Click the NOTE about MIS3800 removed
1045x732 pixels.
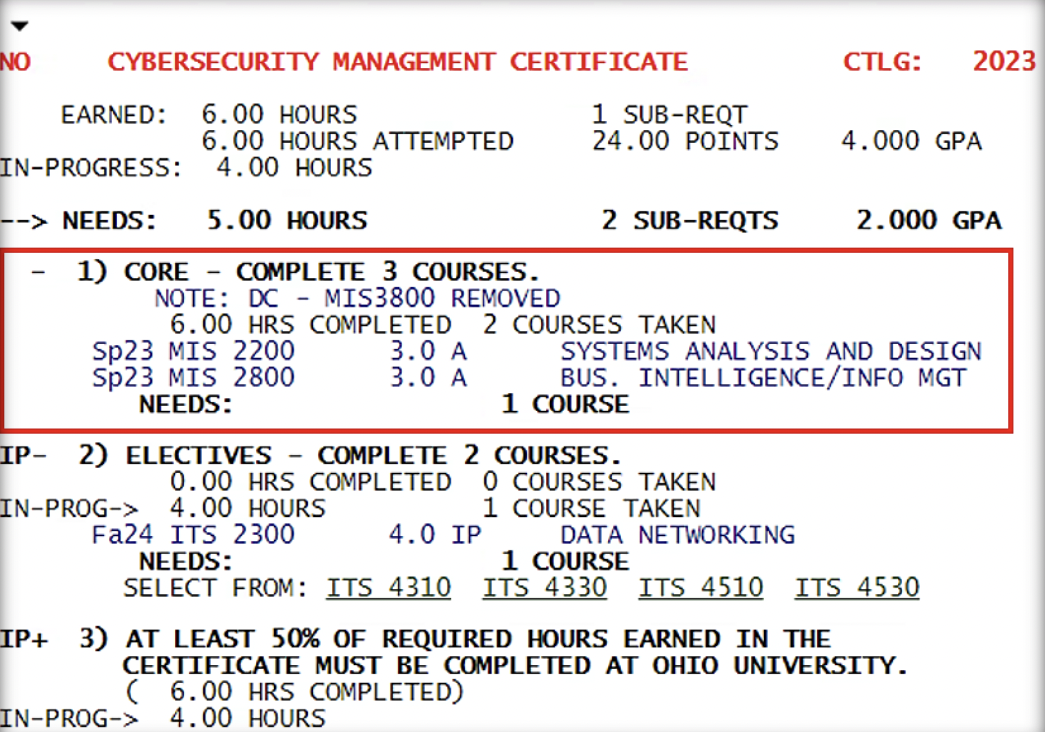pos(357,298)
